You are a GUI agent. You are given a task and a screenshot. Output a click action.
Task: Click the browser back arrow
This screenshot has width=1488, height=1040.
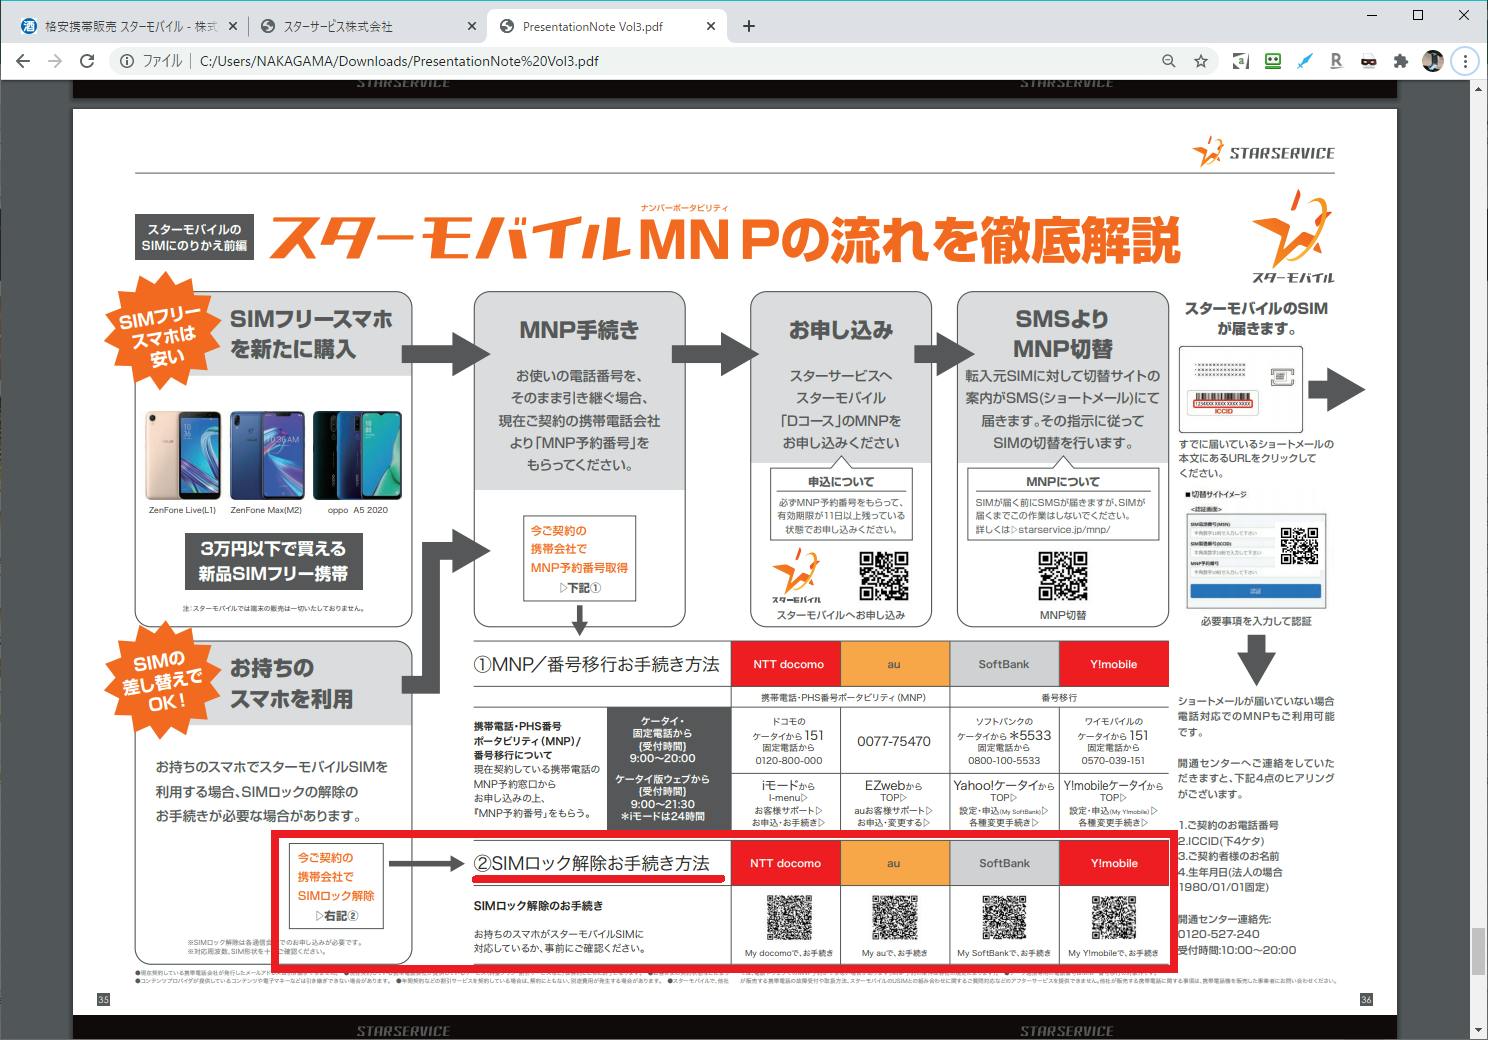coord(22,61)
